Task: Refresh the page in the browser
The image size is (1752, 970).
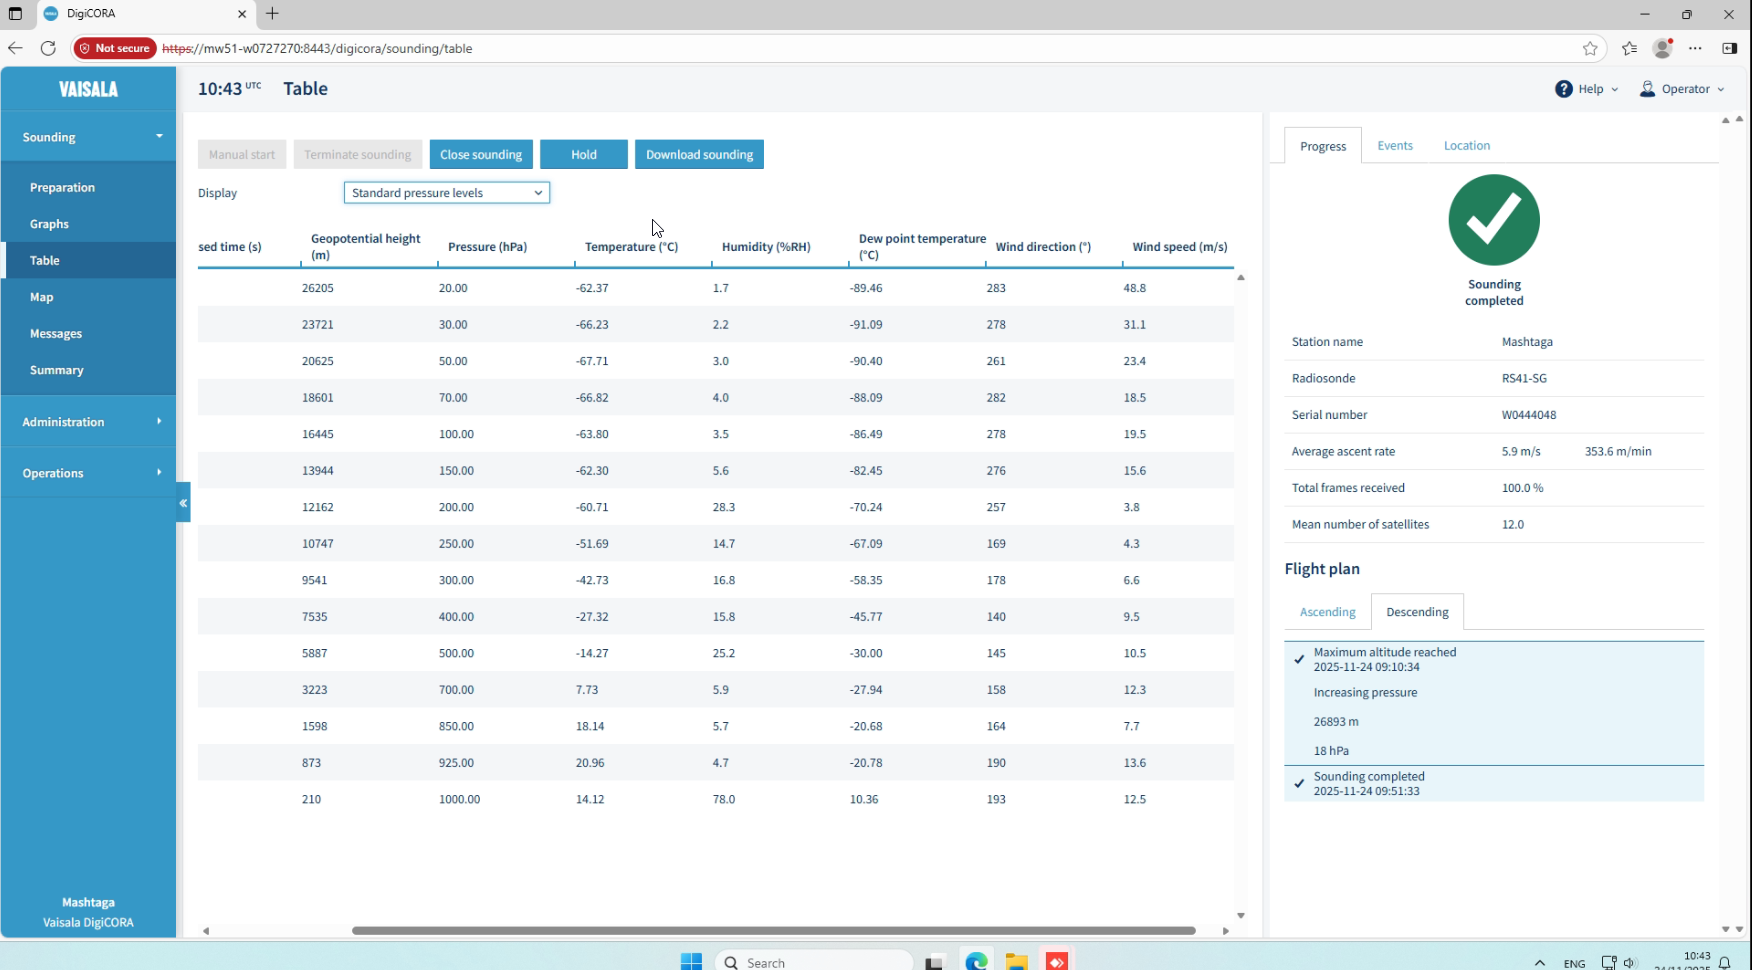Action: pyautogui.click(x=48, y=48)
